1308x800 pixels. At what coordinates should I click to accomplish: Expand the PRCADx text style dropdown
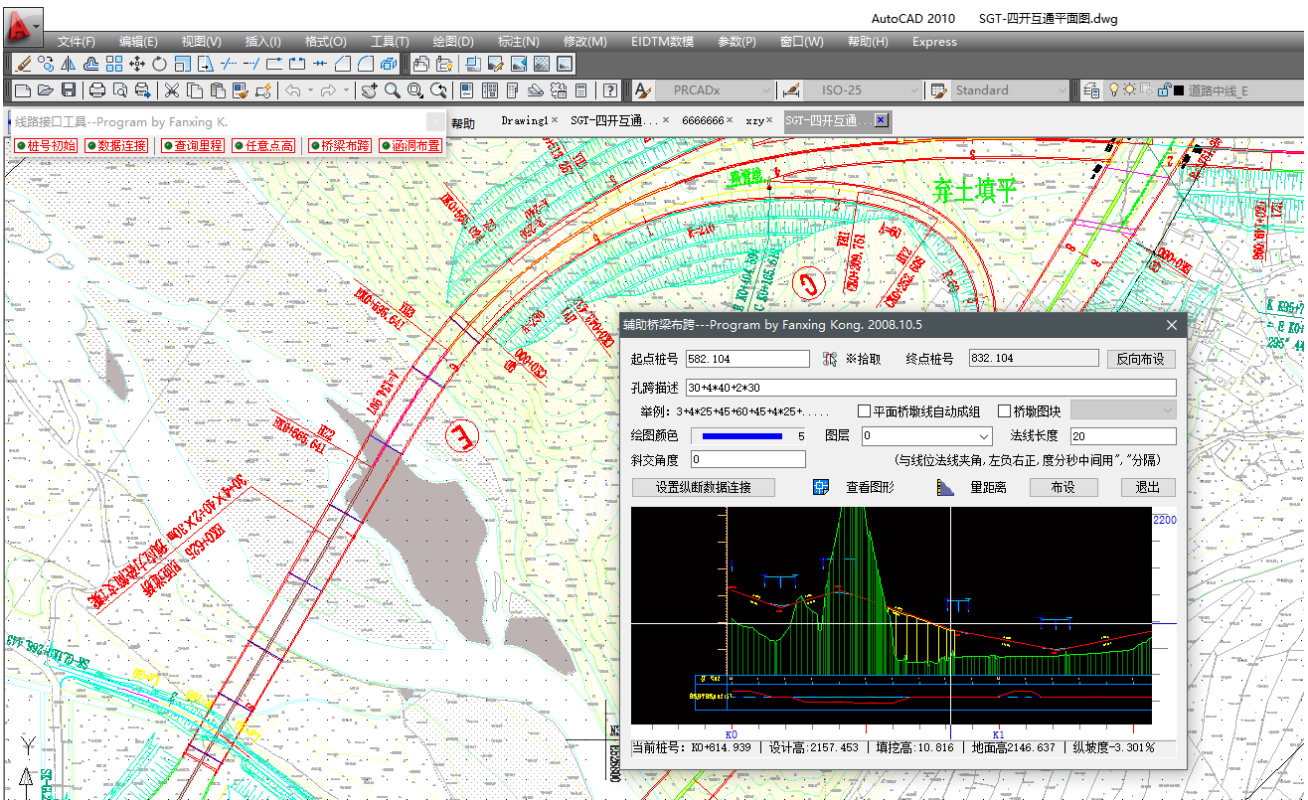point(766,91)
